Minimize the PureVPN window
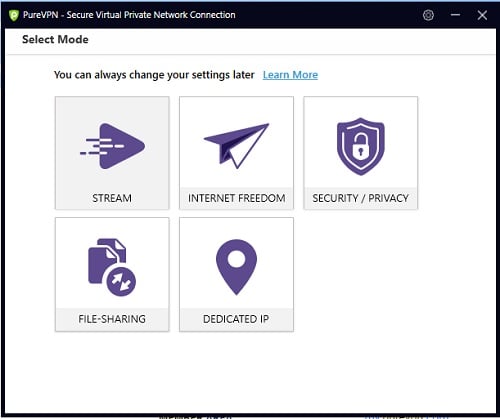Viewport: 500px width, 419px height. pos(455,15)
